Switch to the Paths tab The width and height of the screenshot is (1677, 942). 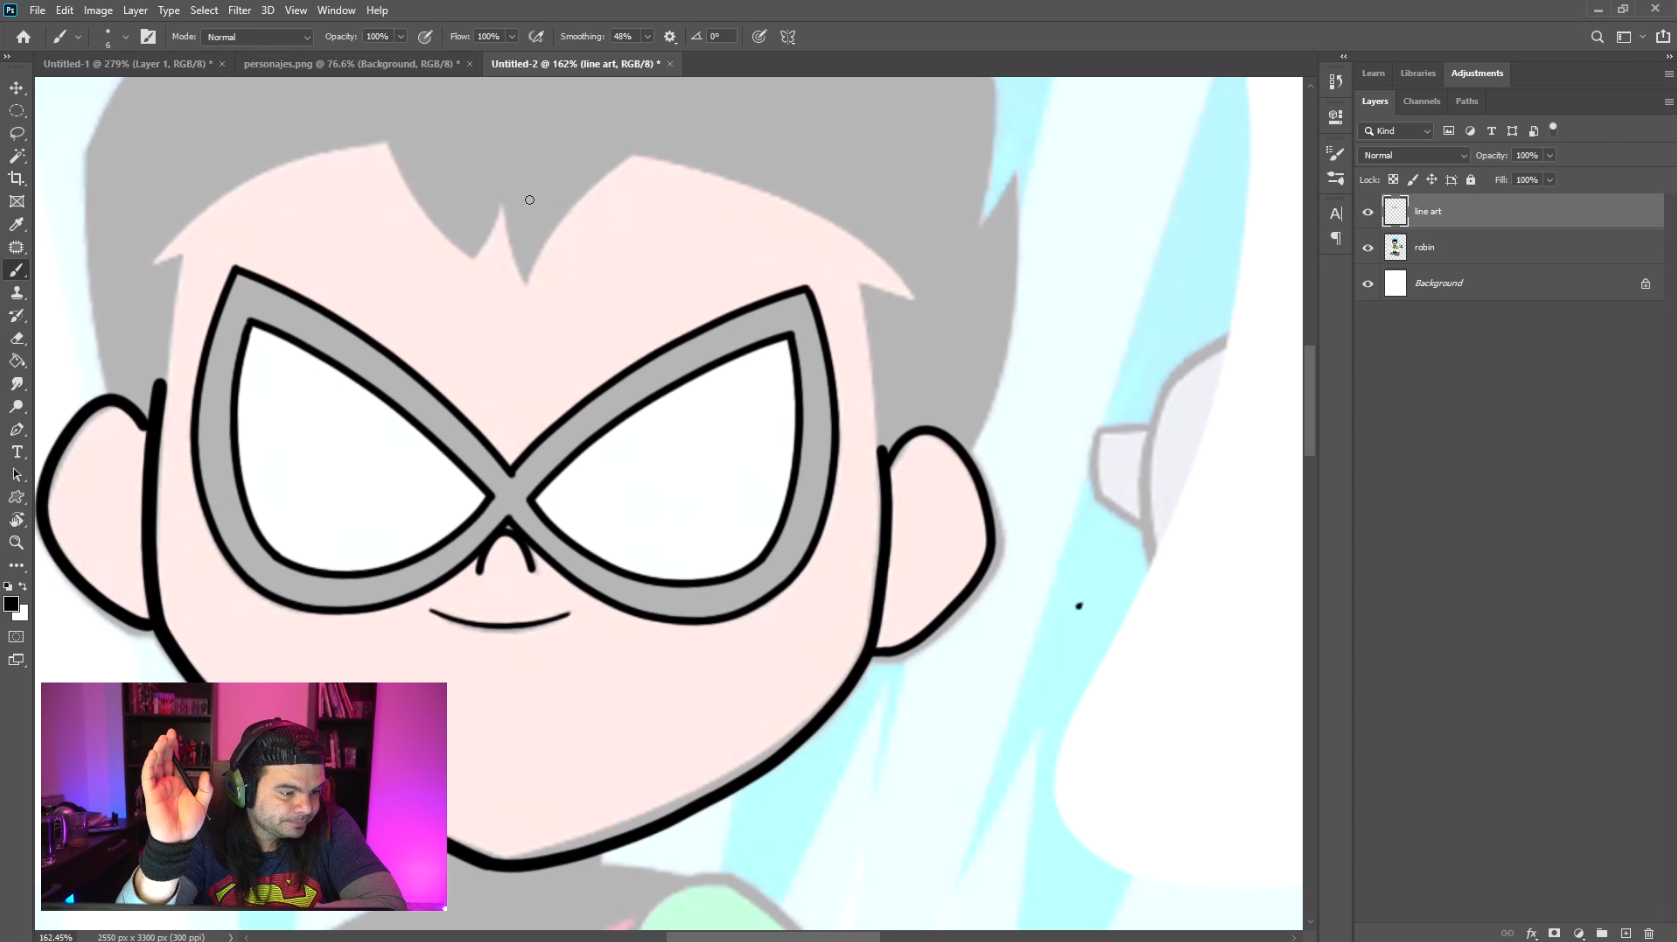point(1466,101)
